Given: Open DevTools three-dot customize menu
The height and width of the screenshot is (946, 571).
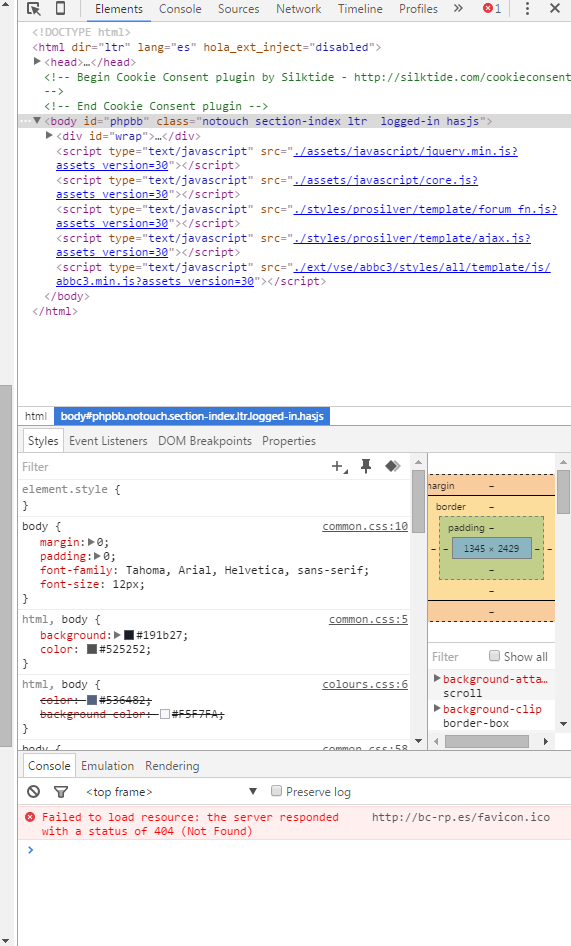Looking at the screenshot, I should pos(528,8).
